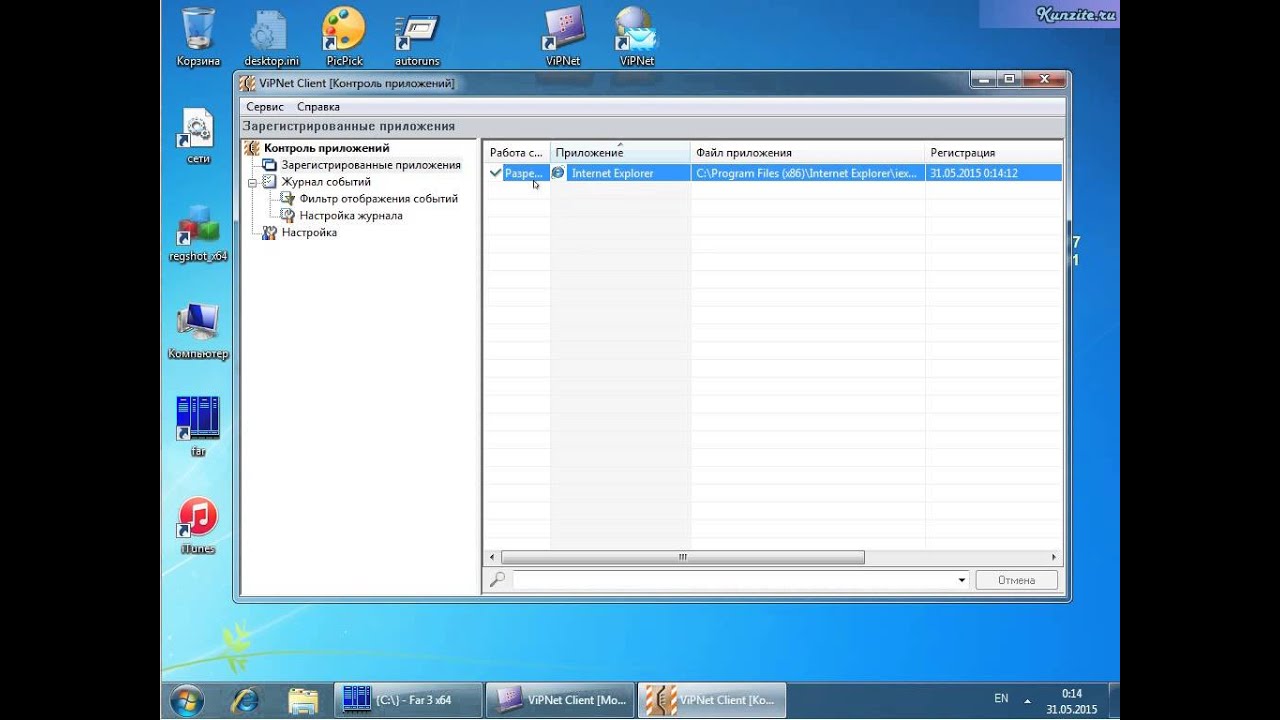Open the search field dropdown arrow
Viewport: 1280px width, 720px height.
pyautogui.click(x=962, y=580)
